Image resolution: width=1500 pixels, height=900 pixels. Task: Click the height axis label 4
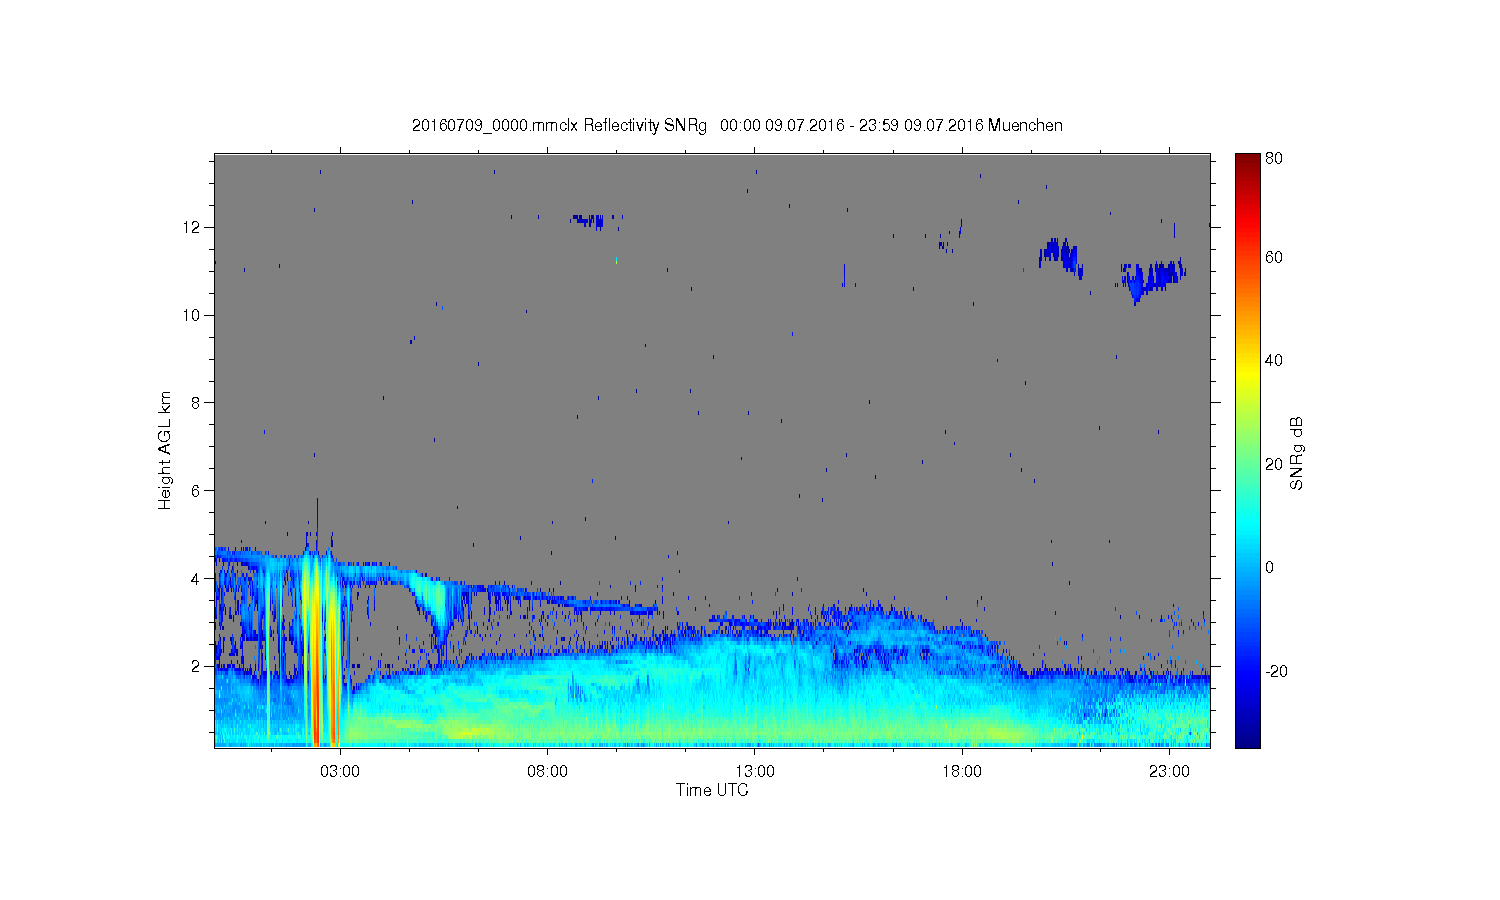tap(197, 578)
